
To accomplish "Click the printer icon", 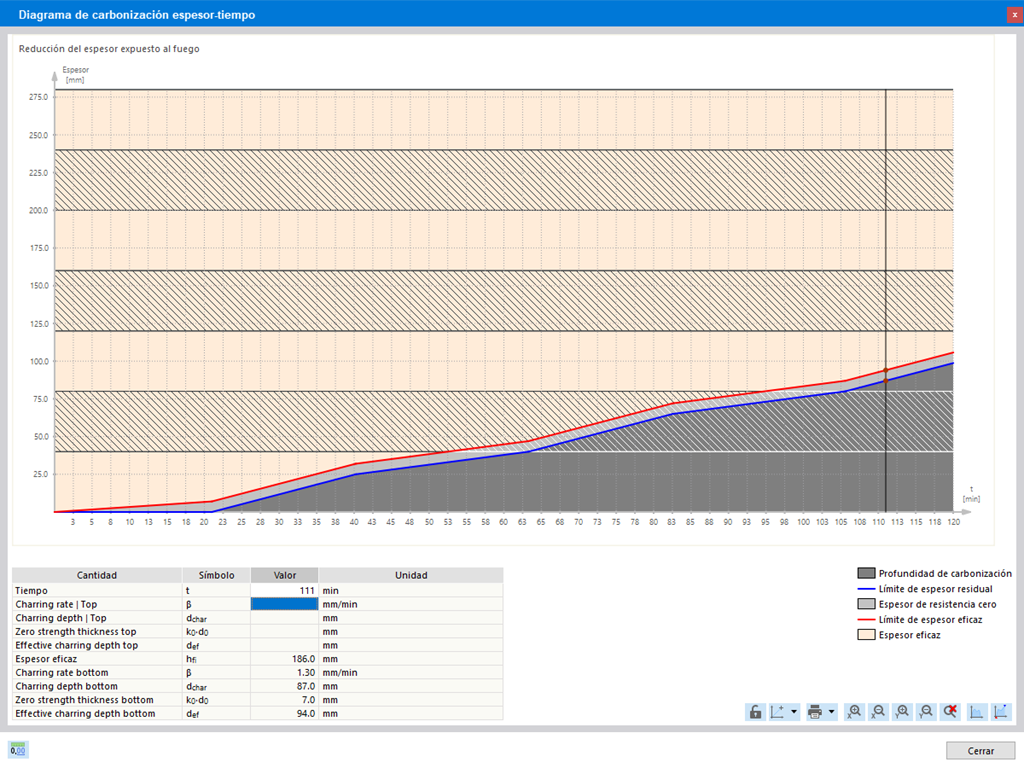I will pos(816,712).
